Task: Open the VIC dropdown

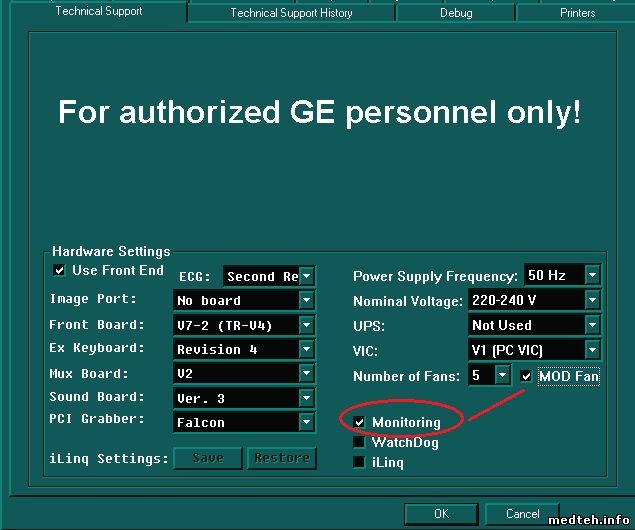Action: [592, 350]
